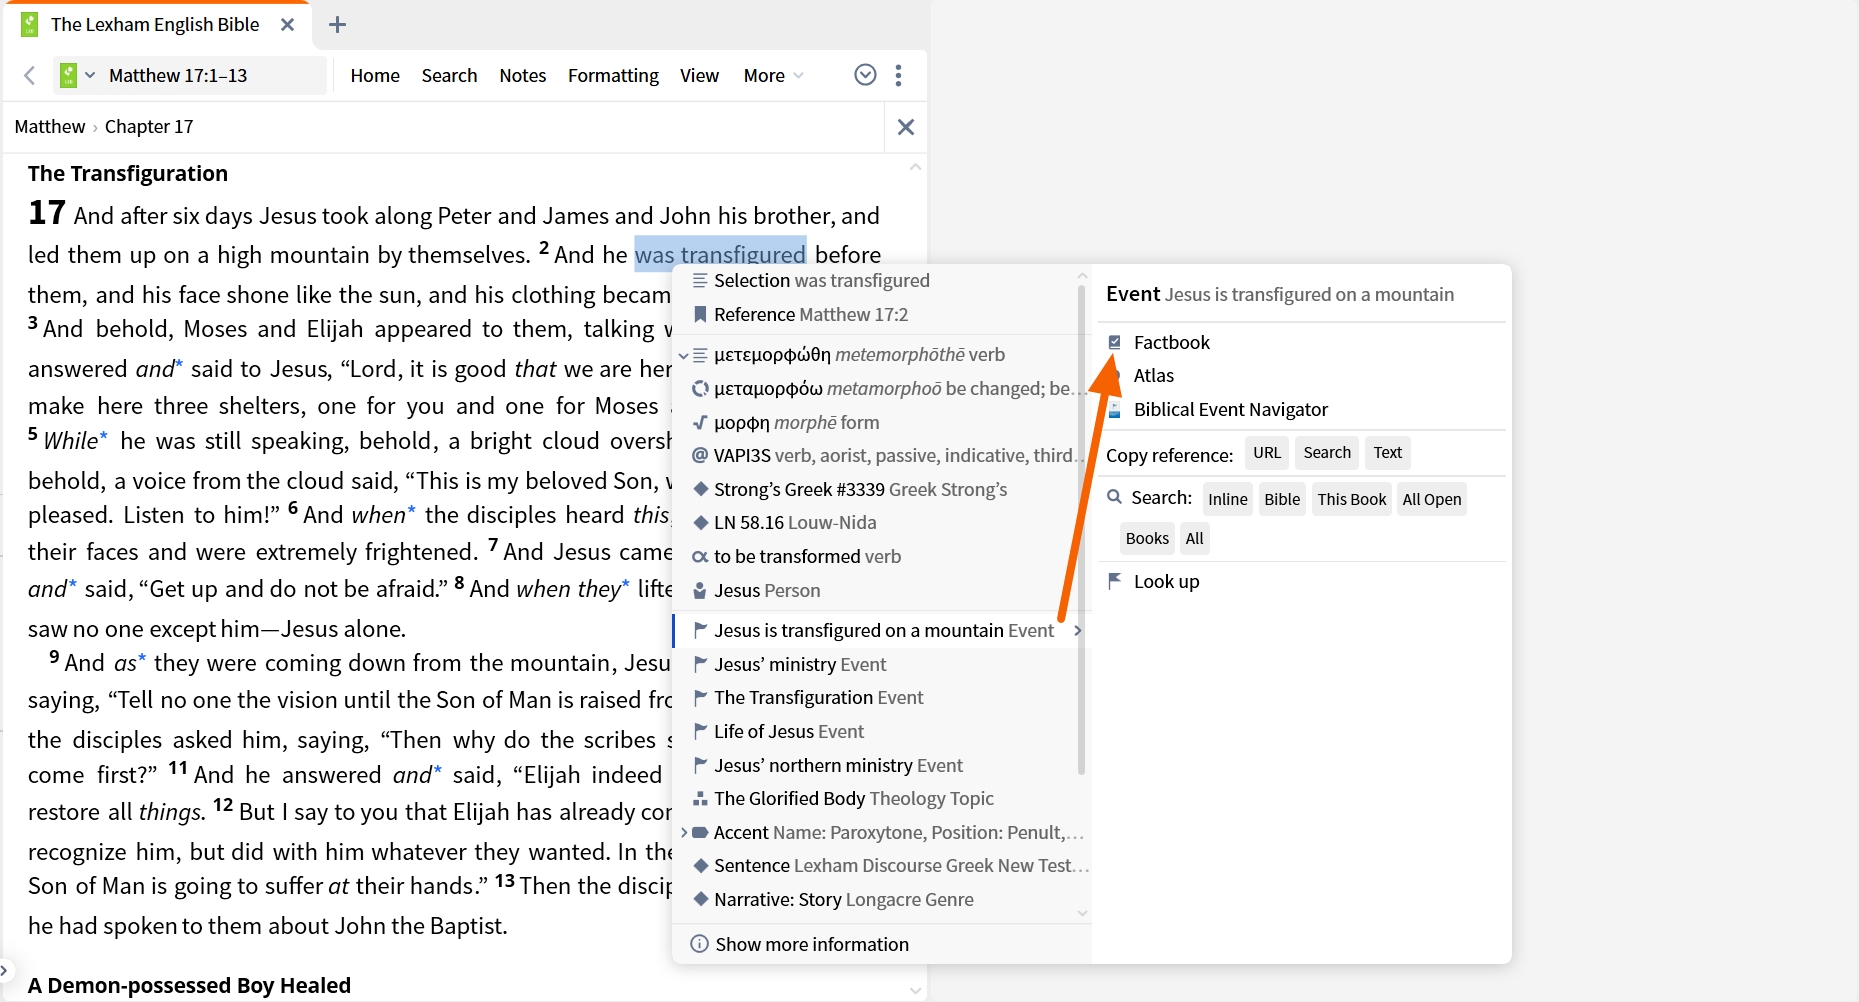
Task: Click the footnote asterisk after While
Action: coord(104,436)
